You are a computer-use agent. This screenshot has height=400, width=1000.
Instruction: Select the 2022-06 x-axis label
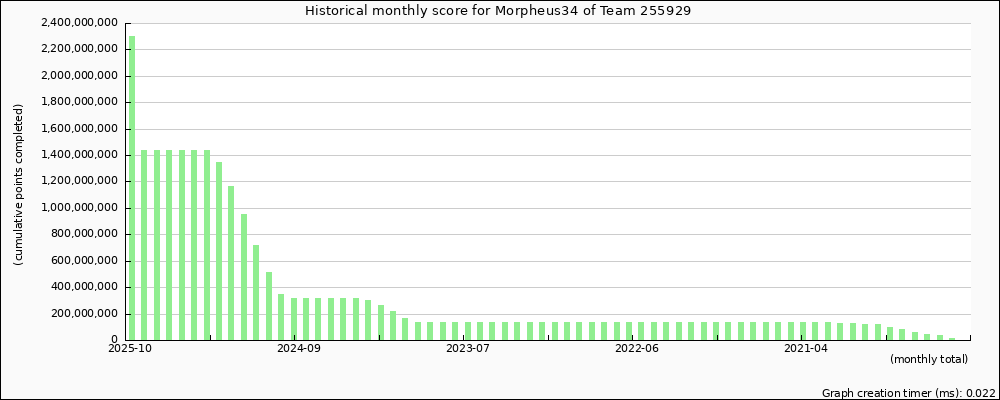coord(637,348)
